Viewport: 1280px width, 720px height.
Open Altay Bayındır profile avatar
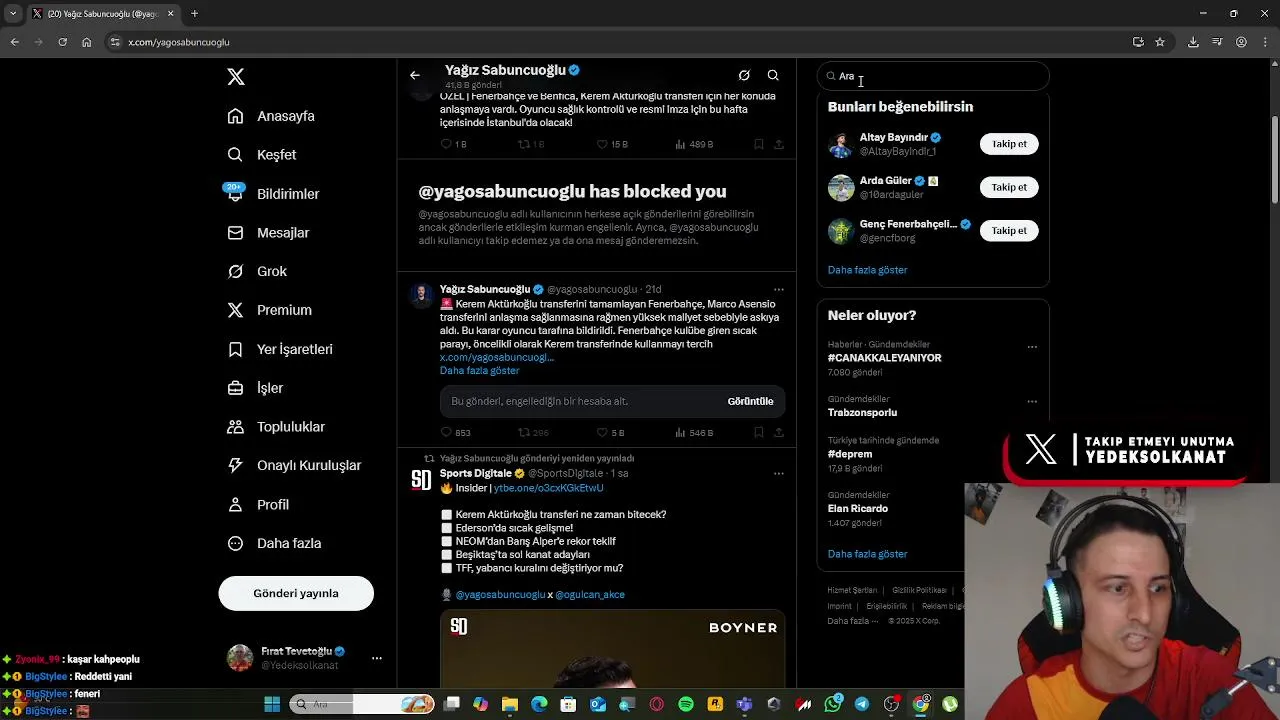(841, 144)
